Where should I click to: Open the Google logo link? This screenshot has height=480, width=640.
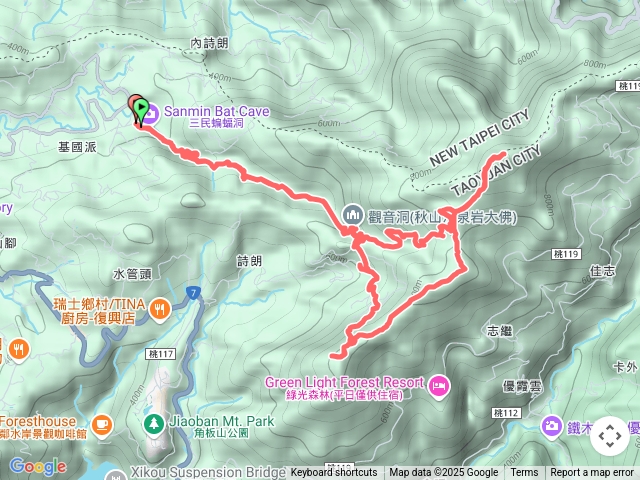coord(38,466)
